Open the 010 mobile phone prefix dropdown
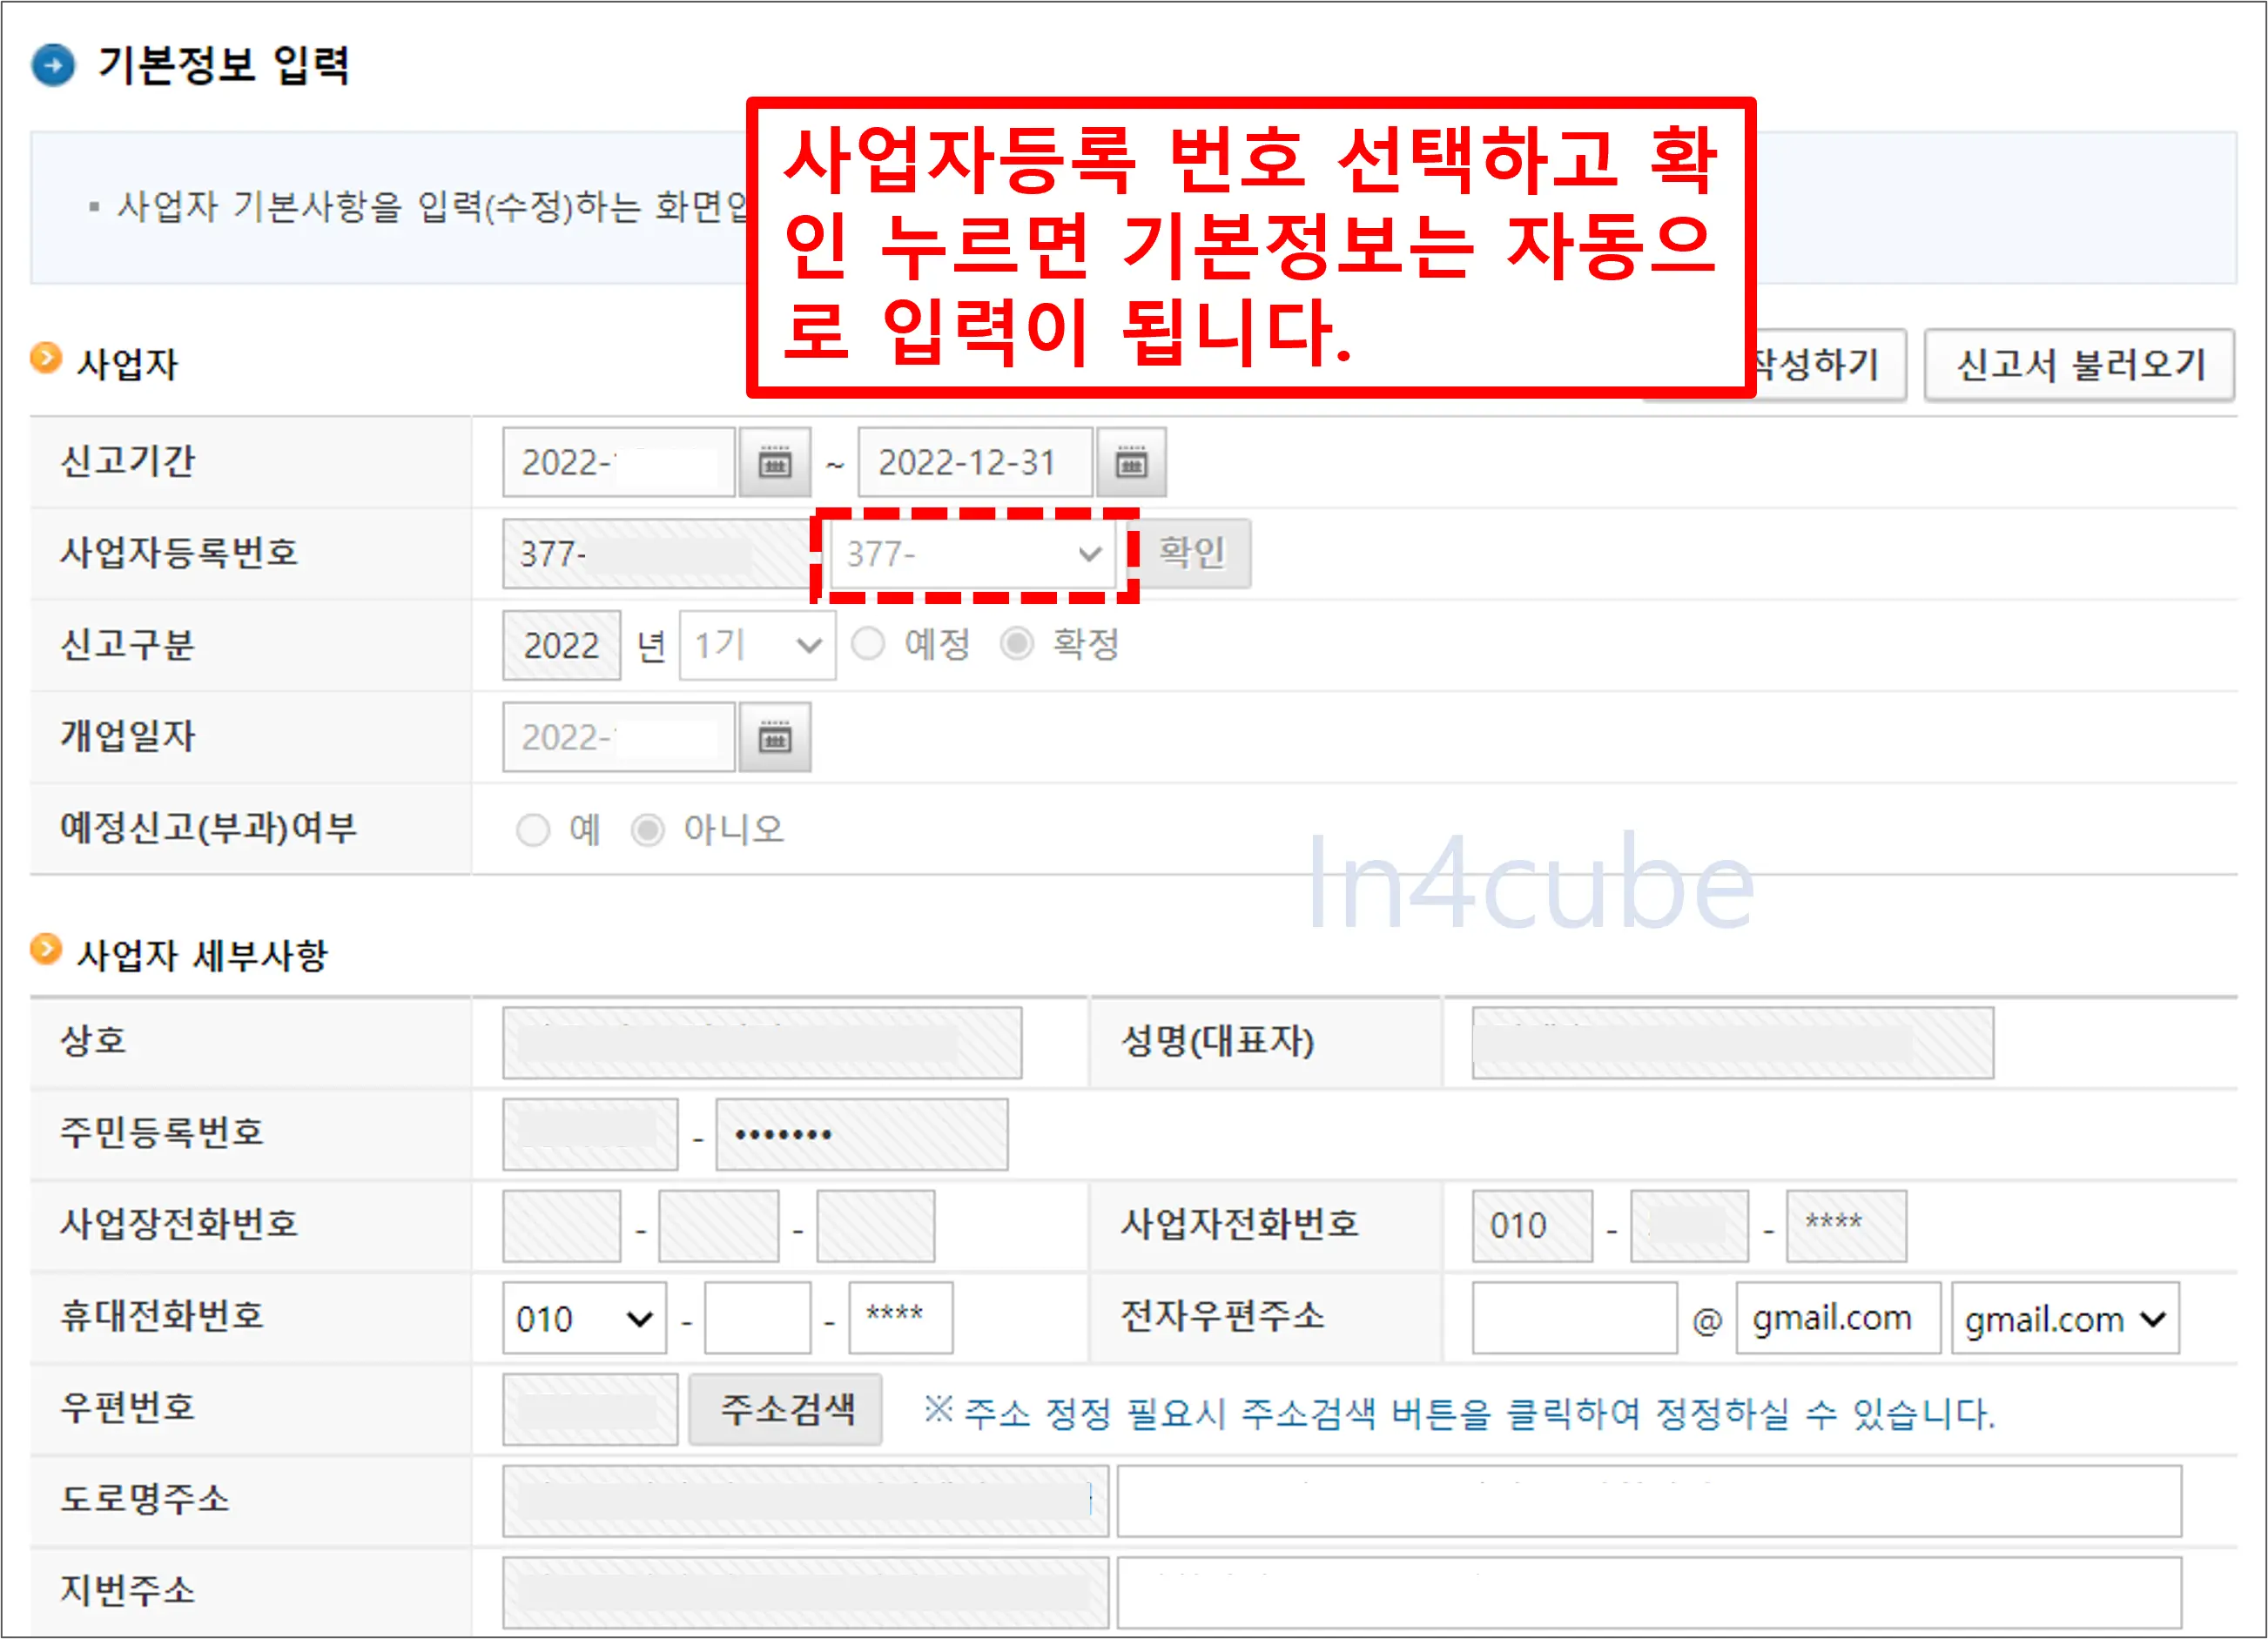Viewport: 2268px width, 1639px height. click(x=584, y=1319)
